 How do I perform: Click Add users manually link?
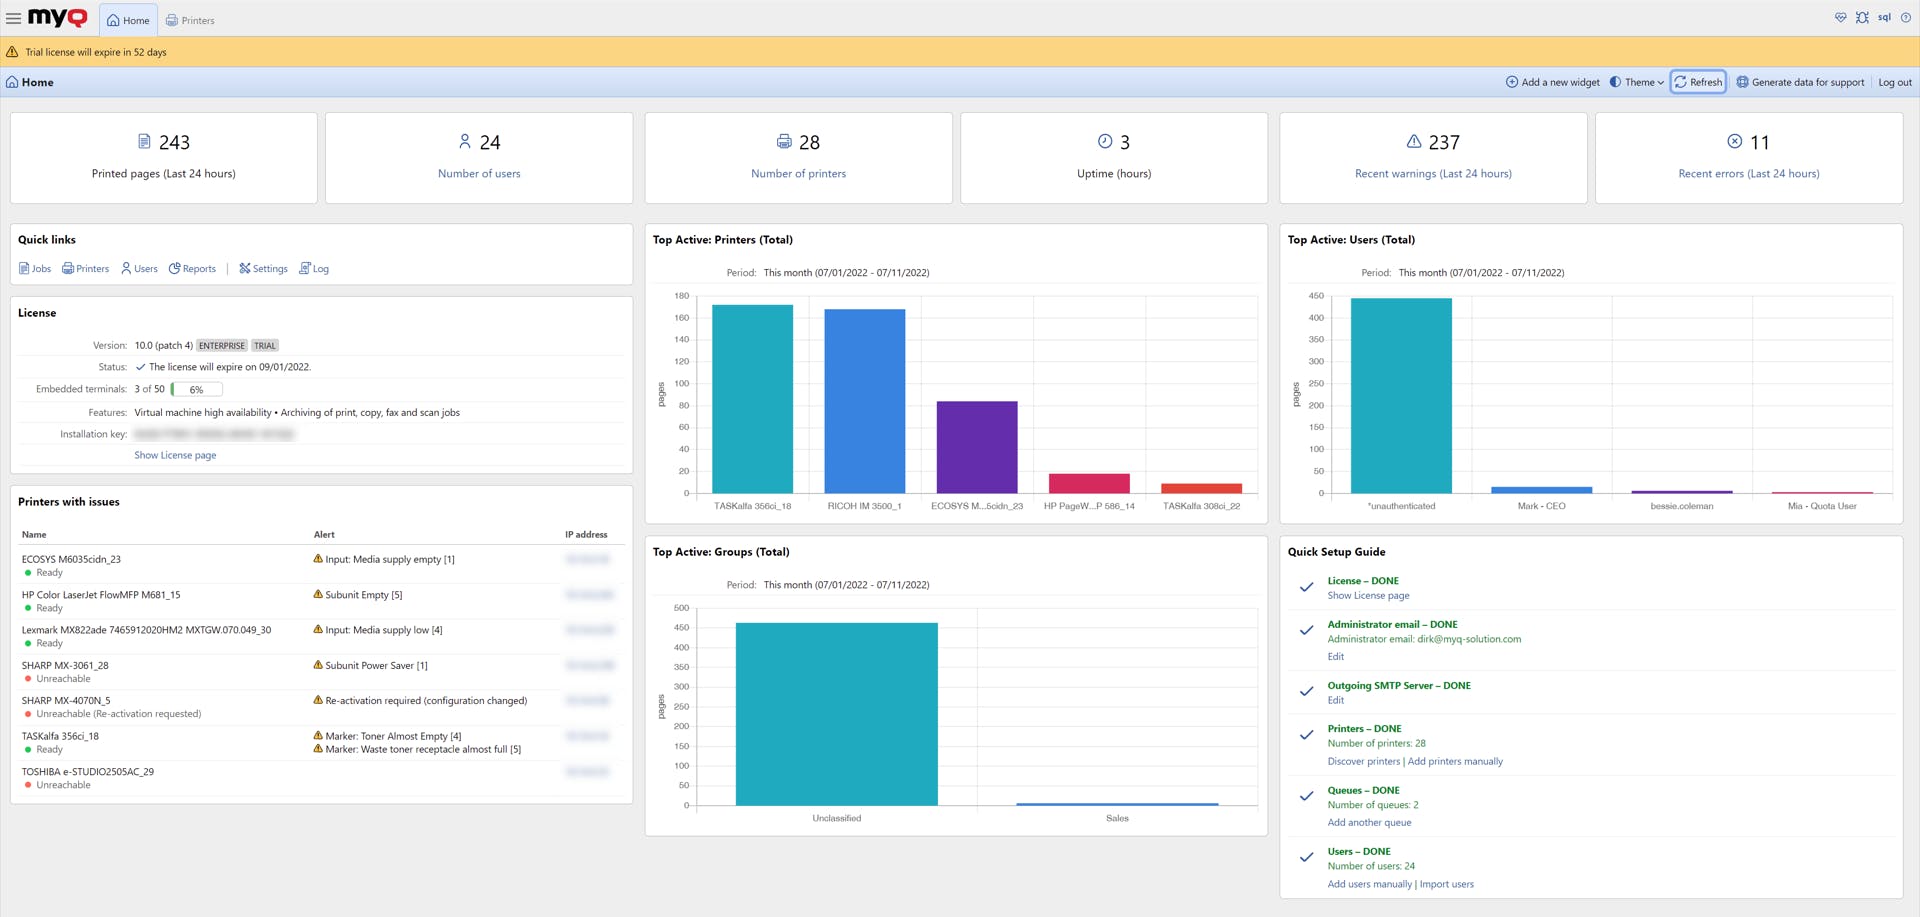tap(1370, 885)
